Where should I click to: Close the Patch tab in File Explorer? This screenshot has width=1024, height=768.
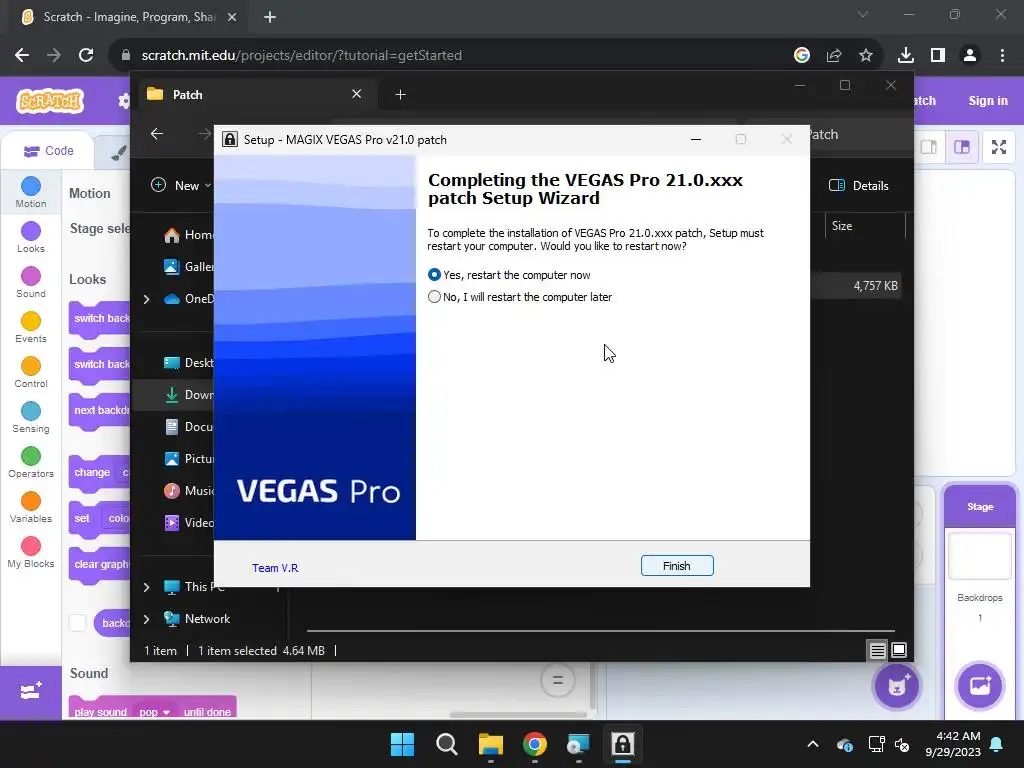(357, 94)
